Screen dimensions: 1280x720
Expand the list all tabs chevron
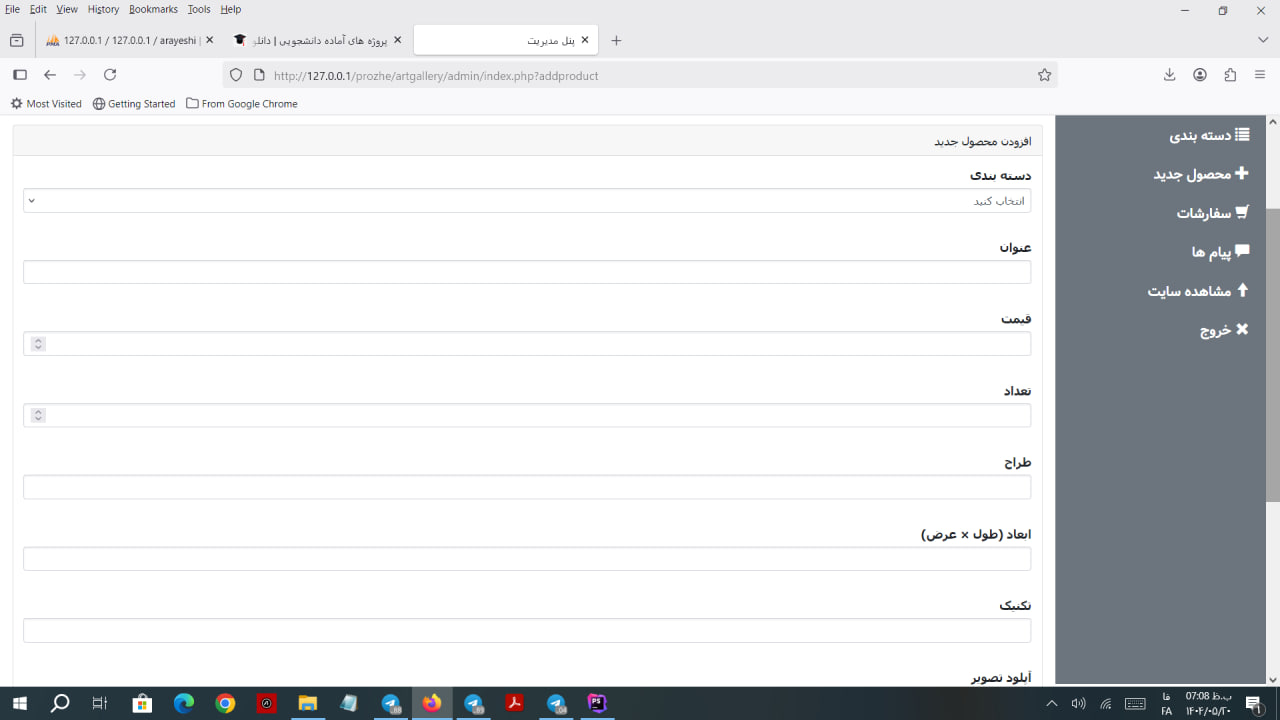point(1263,40)
